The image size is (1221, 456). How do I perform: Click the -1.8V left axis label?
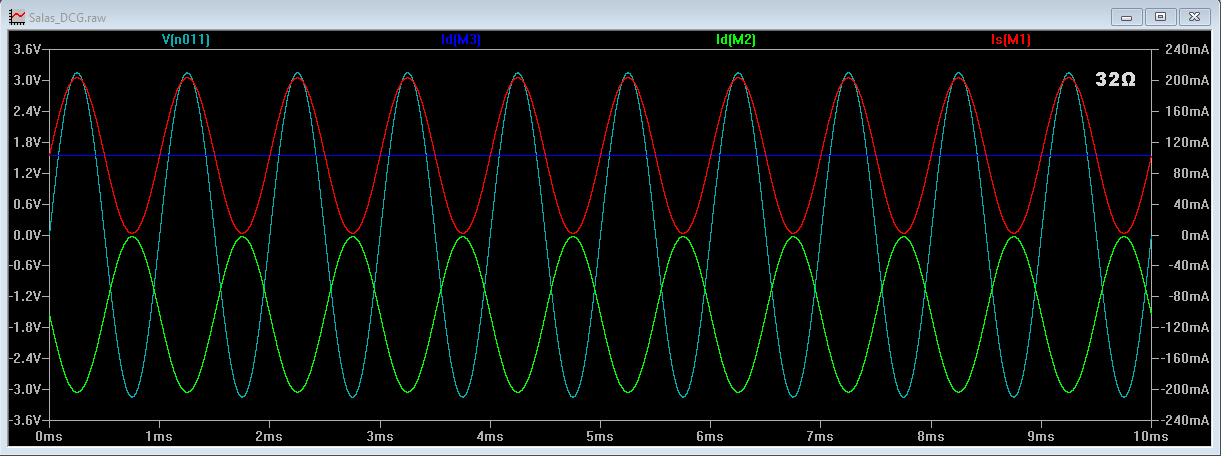tap(25, 327)
